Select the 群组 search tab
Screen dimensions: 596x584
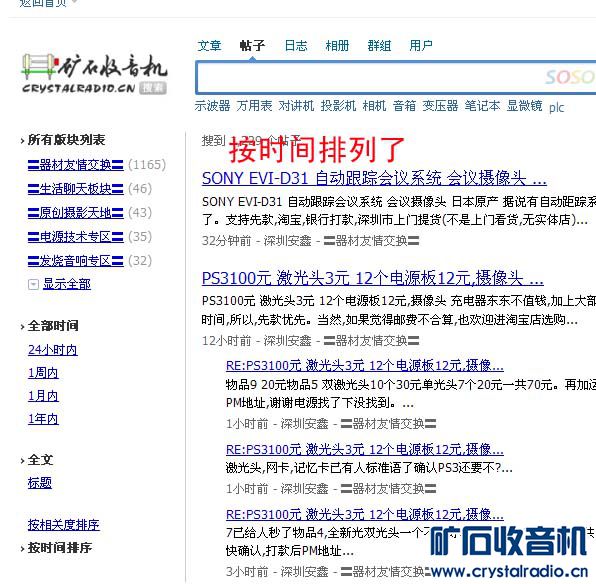(x=379, y=46)
